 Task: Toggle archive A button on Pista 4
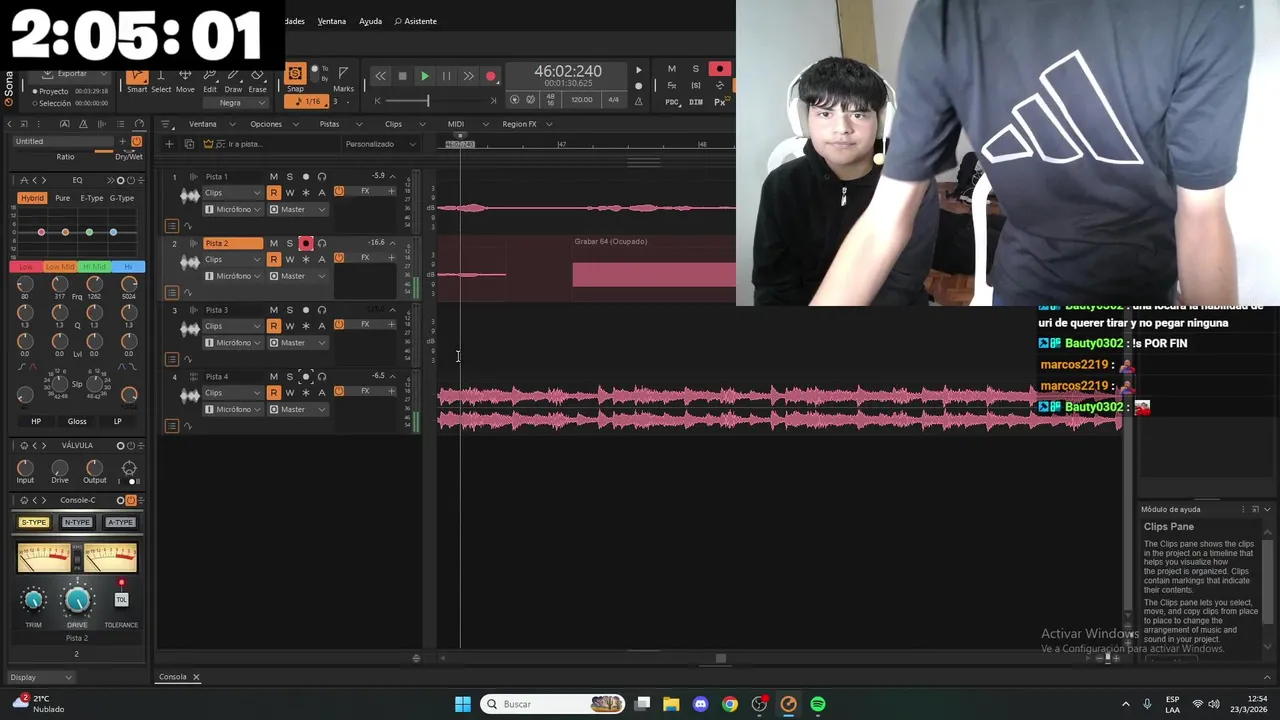pos(321,393)
